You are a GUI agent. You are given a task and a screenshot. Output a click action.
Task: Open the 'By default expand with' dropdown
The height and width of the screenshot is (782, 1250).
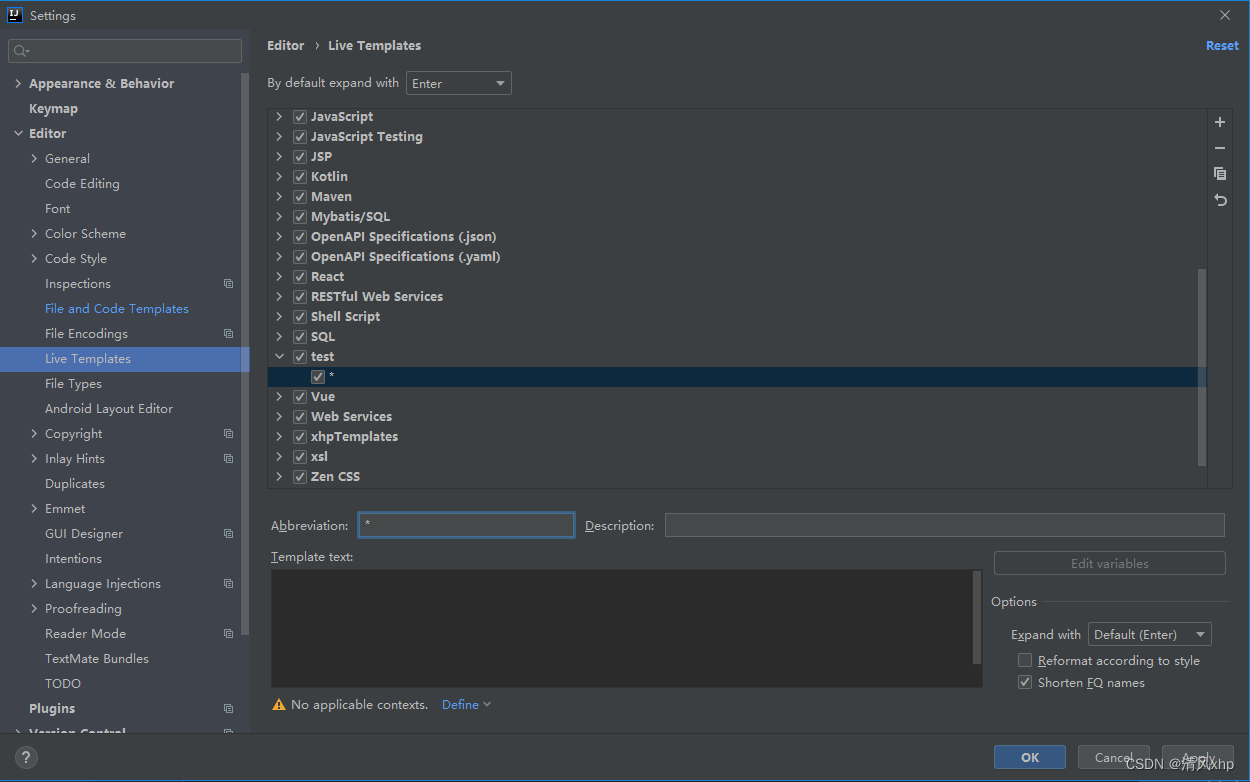(x=459, y=84)
